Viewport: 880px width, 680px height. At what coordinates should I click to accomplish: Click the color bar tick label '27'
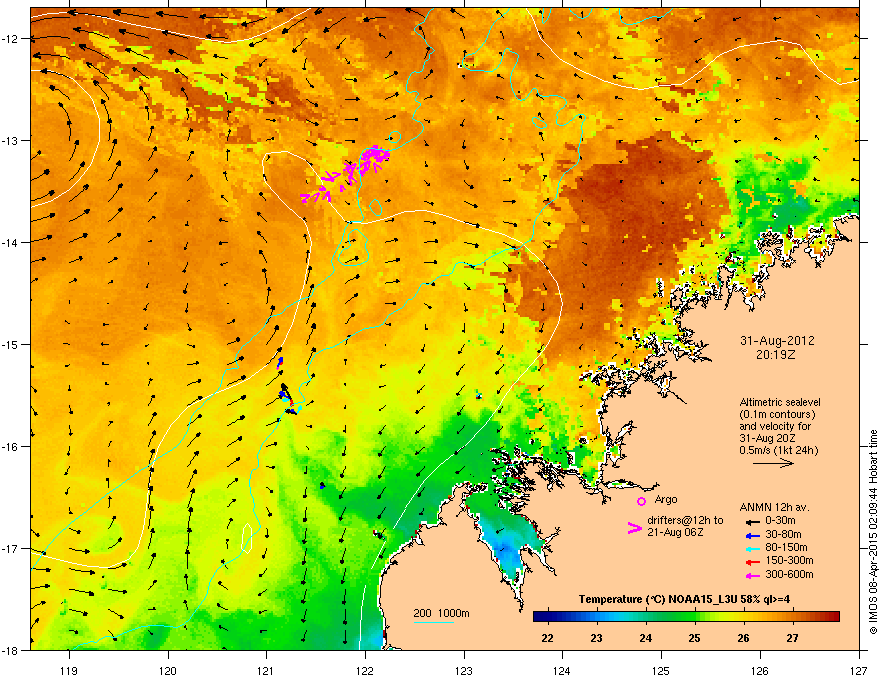[x=792, y=638]
